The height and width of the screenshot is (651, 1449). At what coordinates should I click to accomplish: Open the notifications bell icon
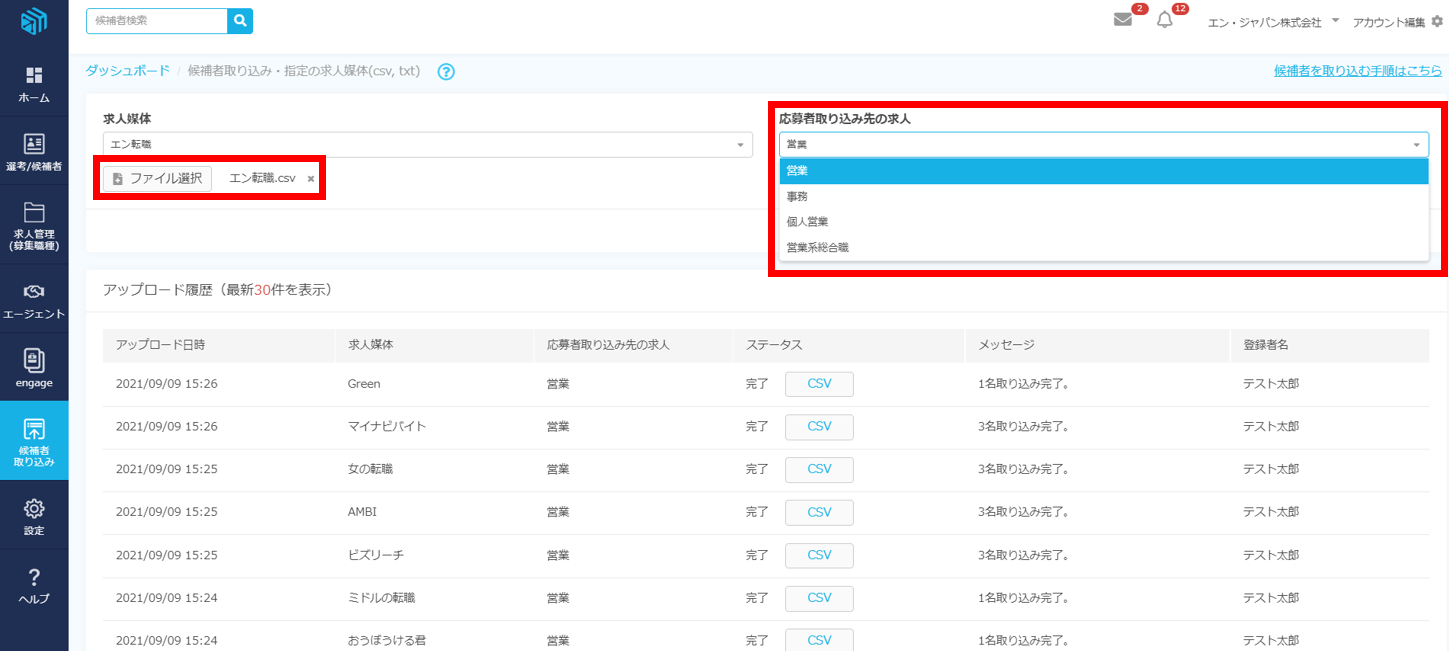click(1164, 20)
